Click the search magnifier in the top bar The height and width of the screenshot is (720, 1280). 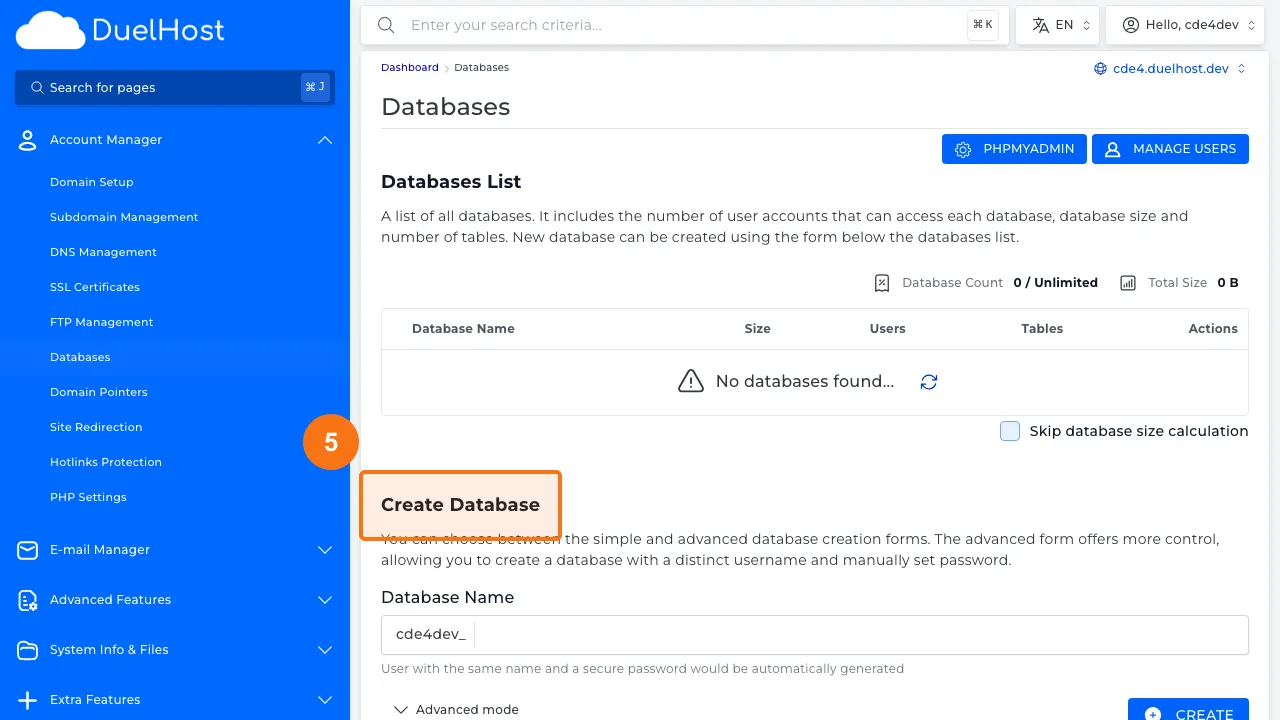tap(386, 25)
